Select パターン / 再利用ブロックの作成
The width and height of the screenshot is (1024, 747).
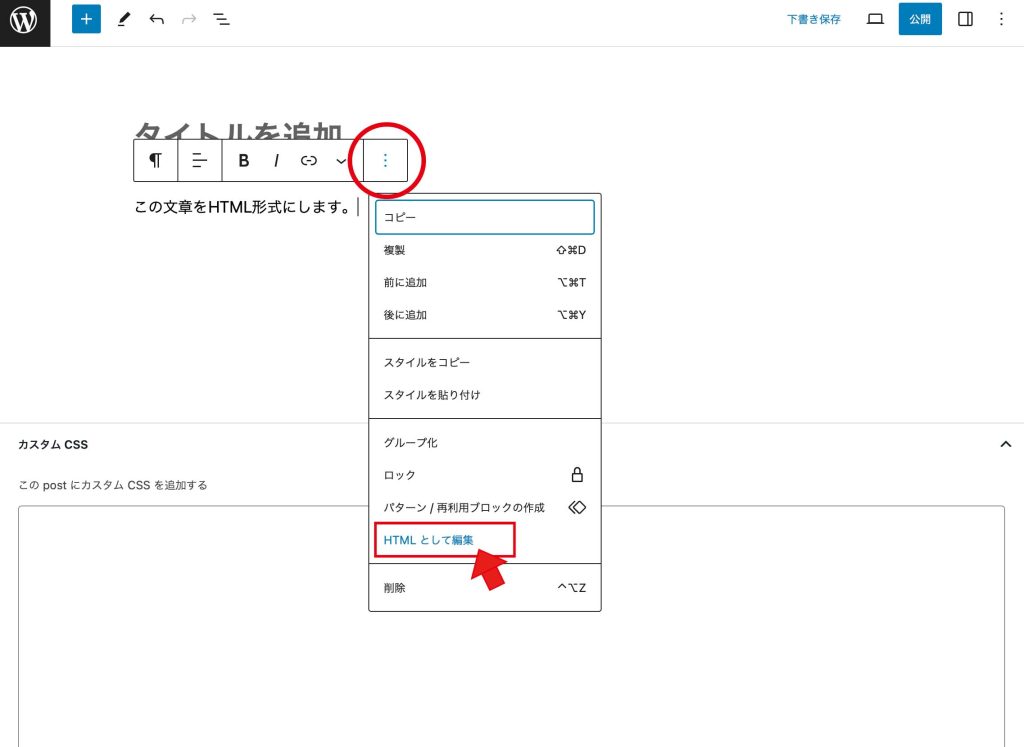[x=485, y=507]
